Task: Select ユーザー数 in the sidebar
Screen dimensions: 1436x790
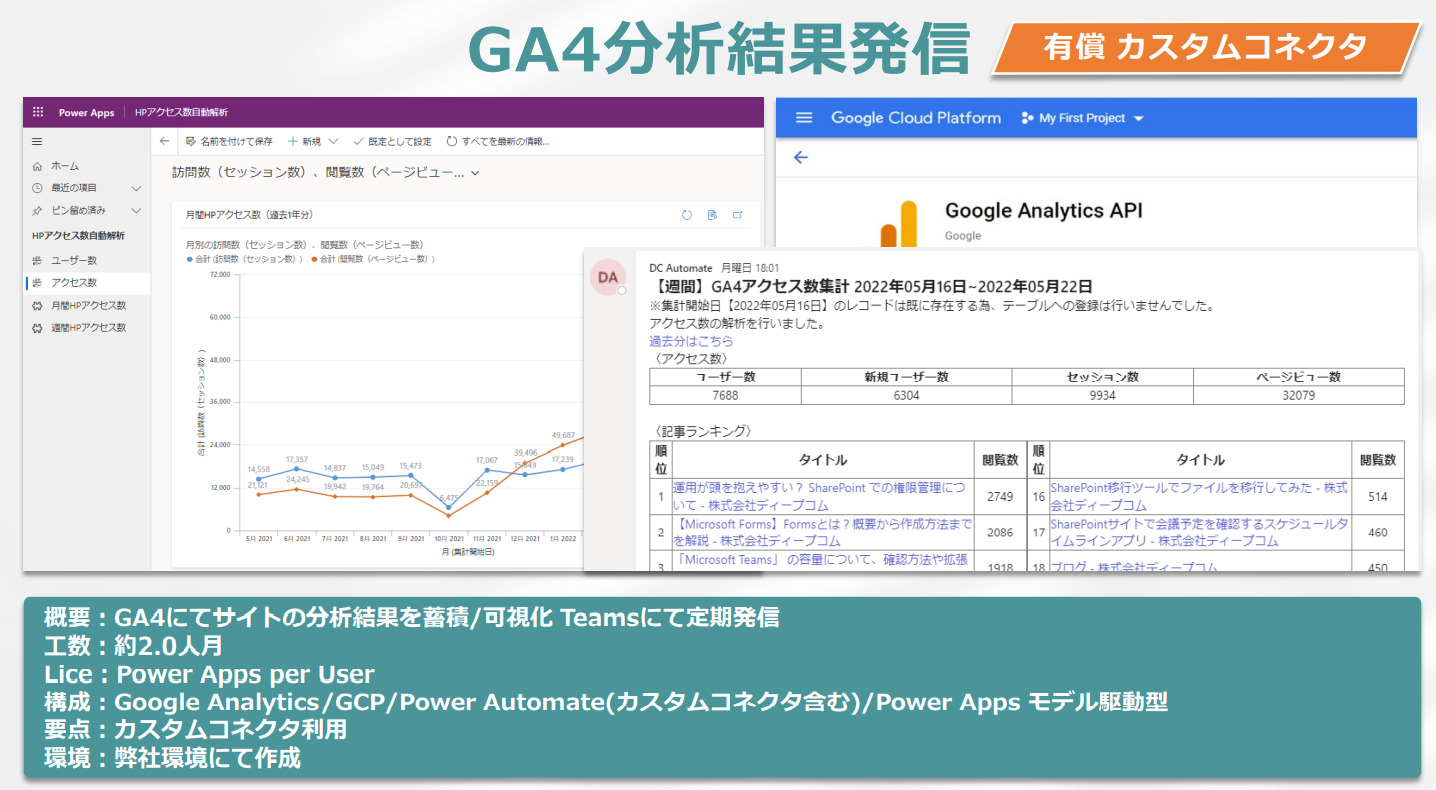Action: coord(74,261)
